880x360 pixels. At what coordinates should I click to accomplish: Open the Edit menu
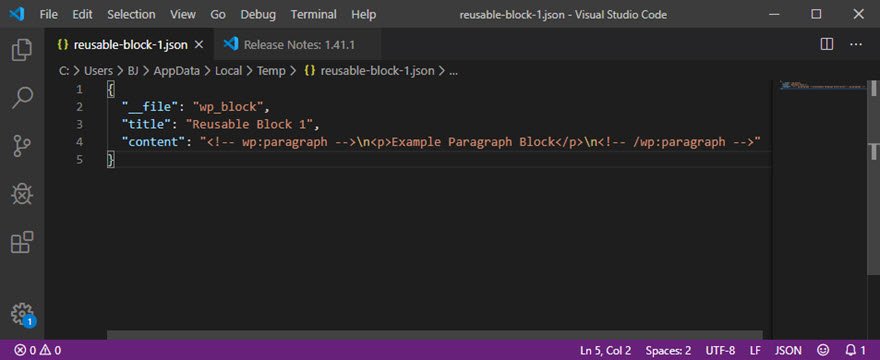click(x=82, y=15)
